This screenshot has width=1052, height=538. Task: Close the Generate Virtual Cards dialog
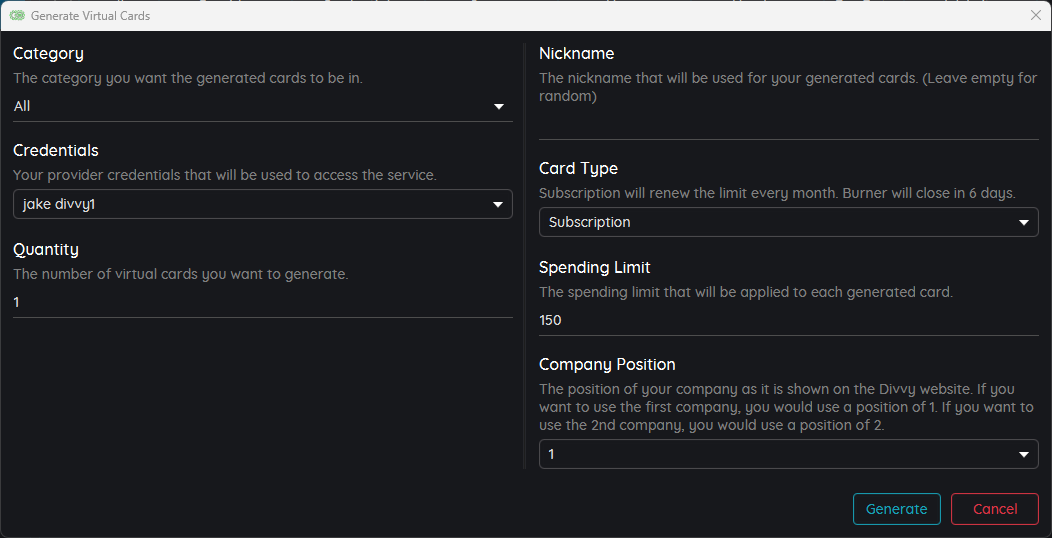tap(1035, 15)
